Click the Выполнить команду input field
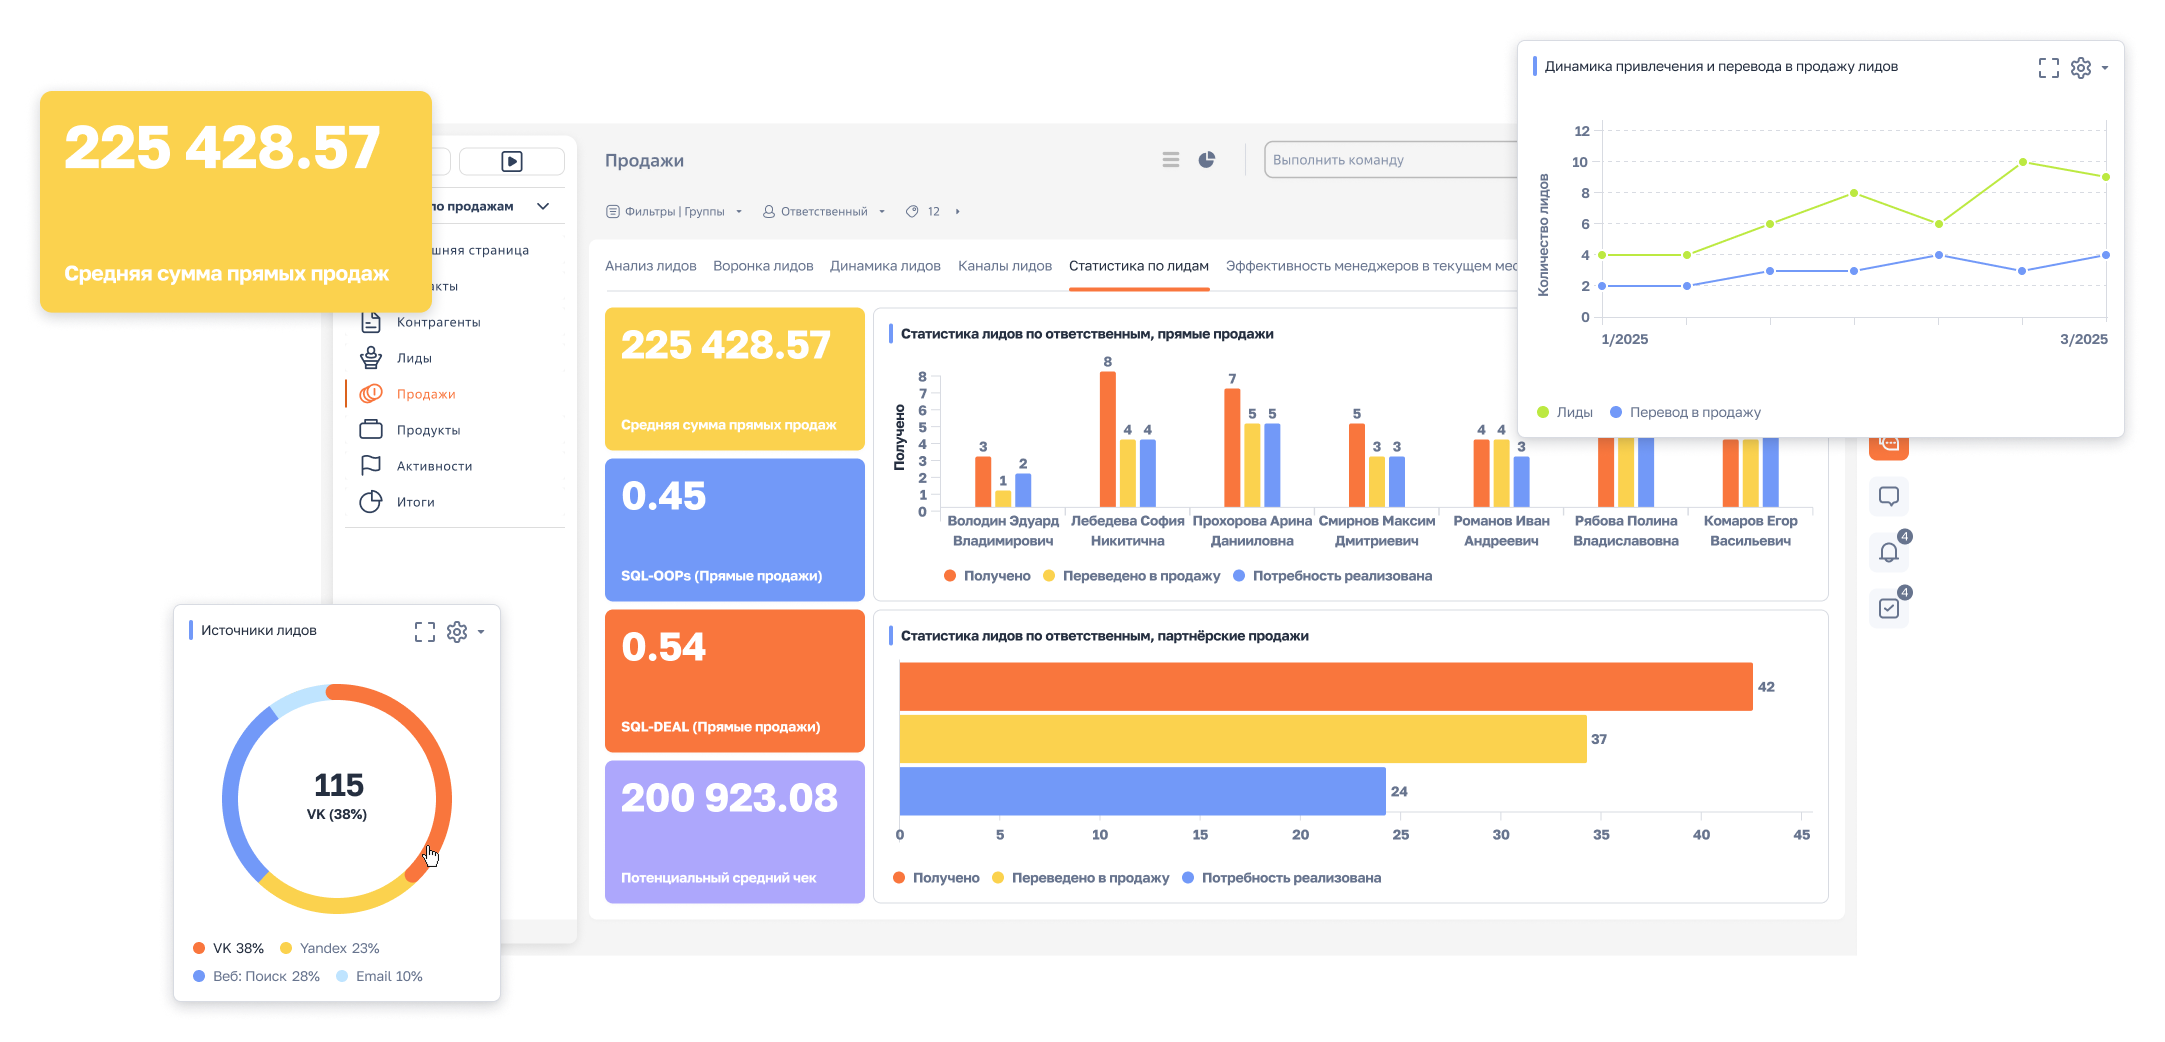Viewport: 2165px width, 1042px height. tap(1390, 160)
